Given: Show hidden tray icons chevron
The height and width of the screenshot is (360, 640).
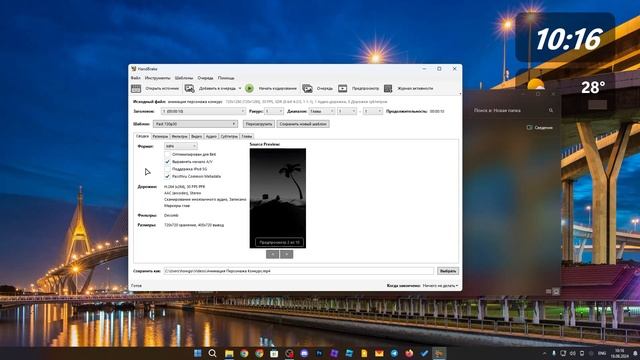Looking at the screenshot, I should 544,353.
